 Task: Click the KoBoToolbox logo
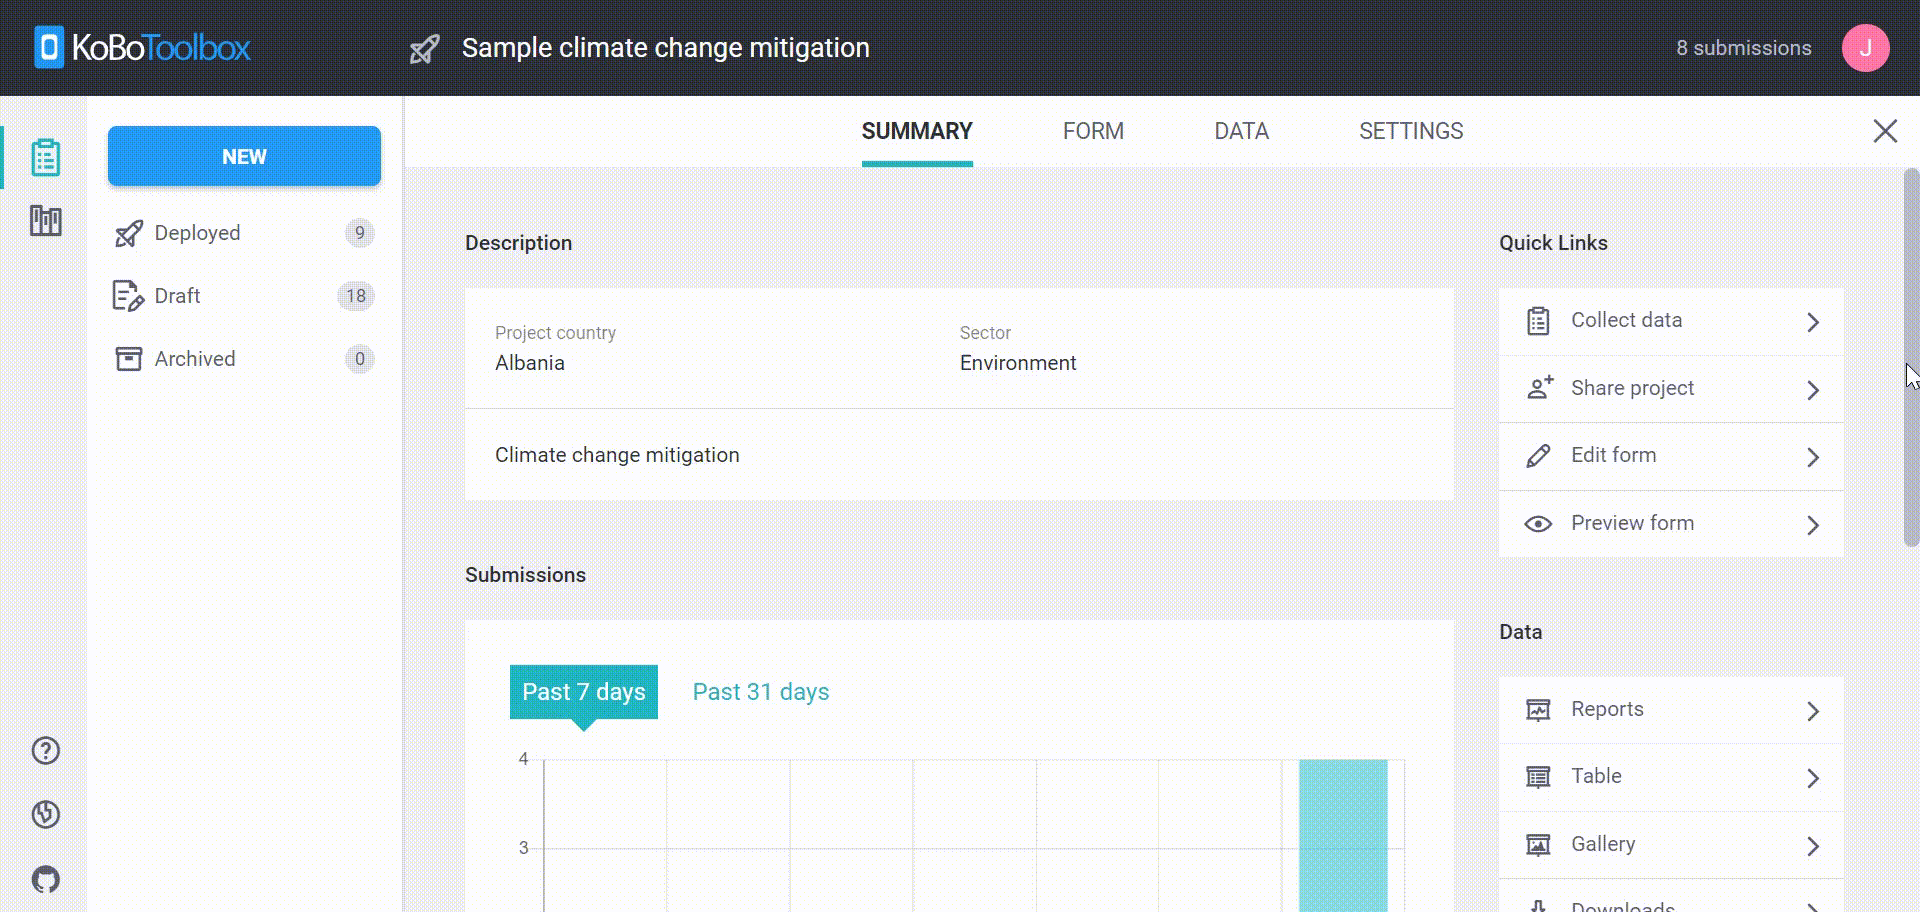point(142,48)
